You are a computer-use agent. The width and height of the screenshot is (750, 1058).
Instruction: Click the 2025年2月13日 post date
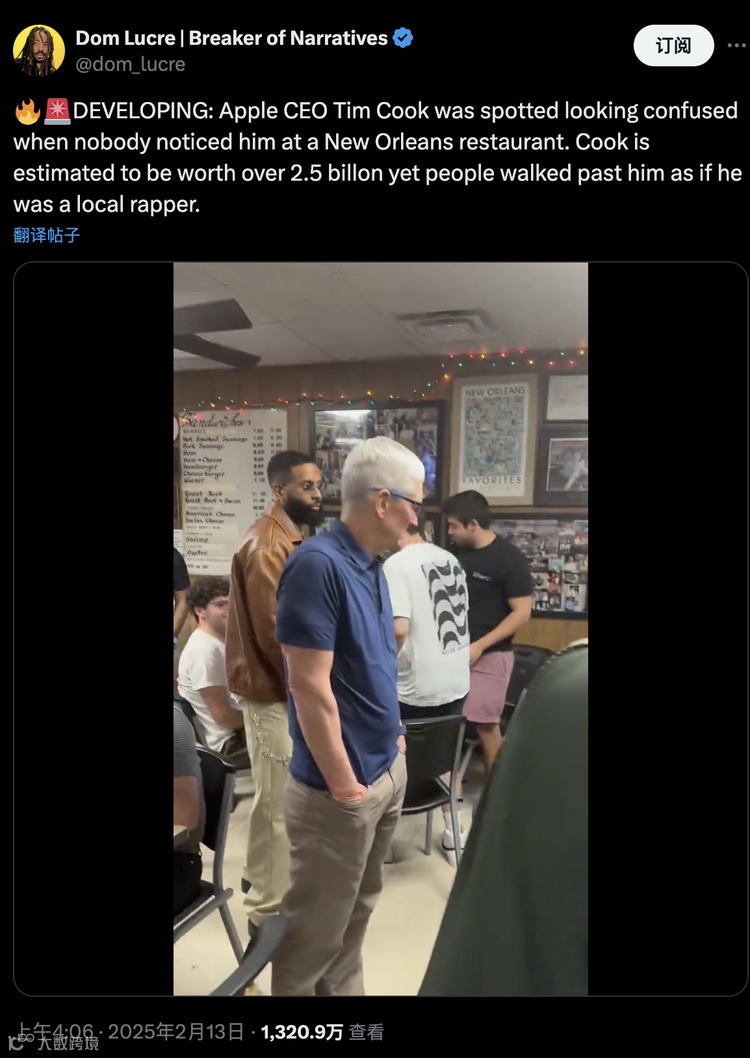pos(175,1032)
